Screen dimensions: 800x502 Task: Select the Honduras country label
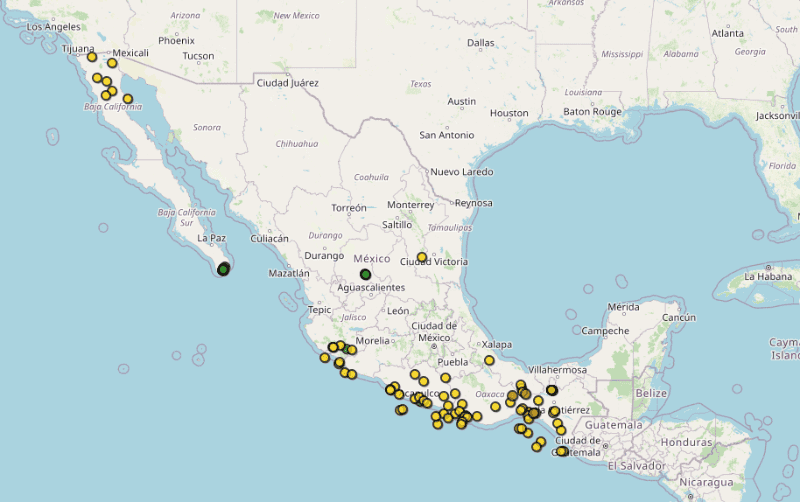686,442
